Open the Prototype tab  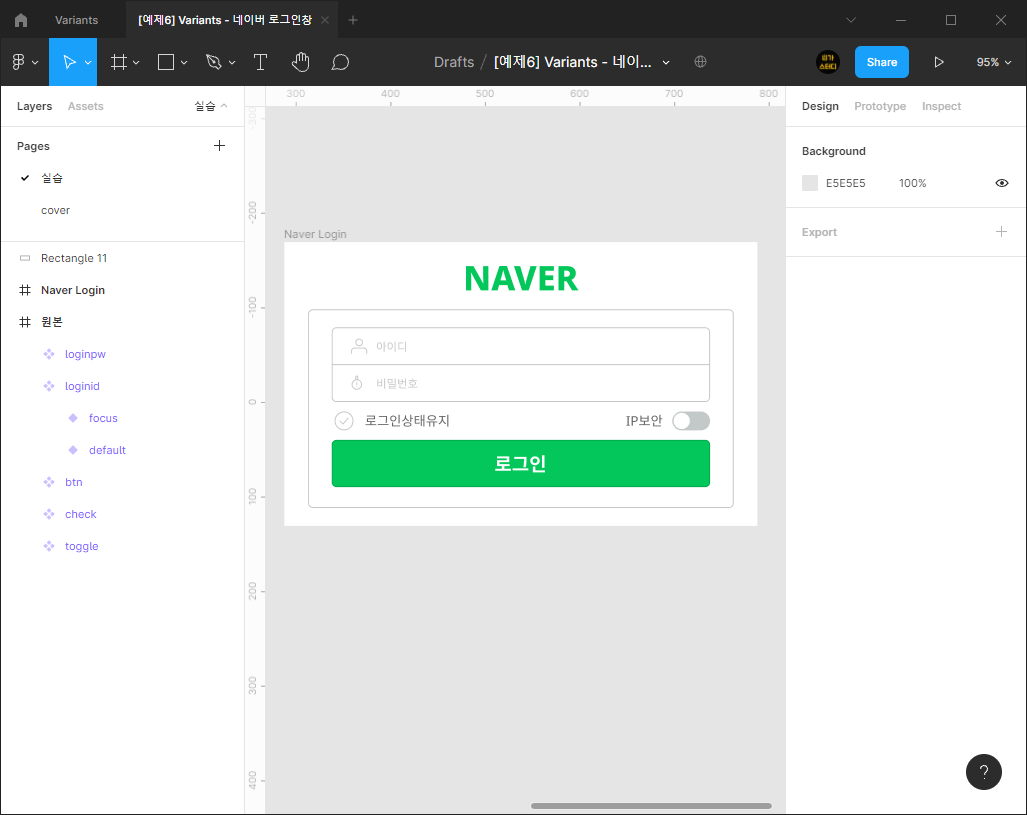tap(880, 106)
